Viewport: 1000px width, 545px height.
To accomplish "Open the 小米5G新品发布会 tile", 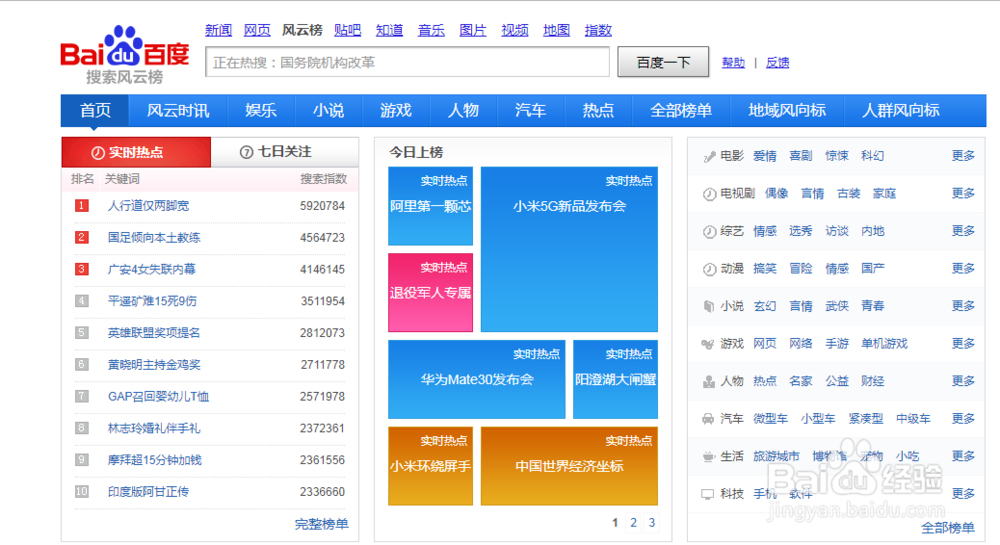I will (x=569, y=249).
